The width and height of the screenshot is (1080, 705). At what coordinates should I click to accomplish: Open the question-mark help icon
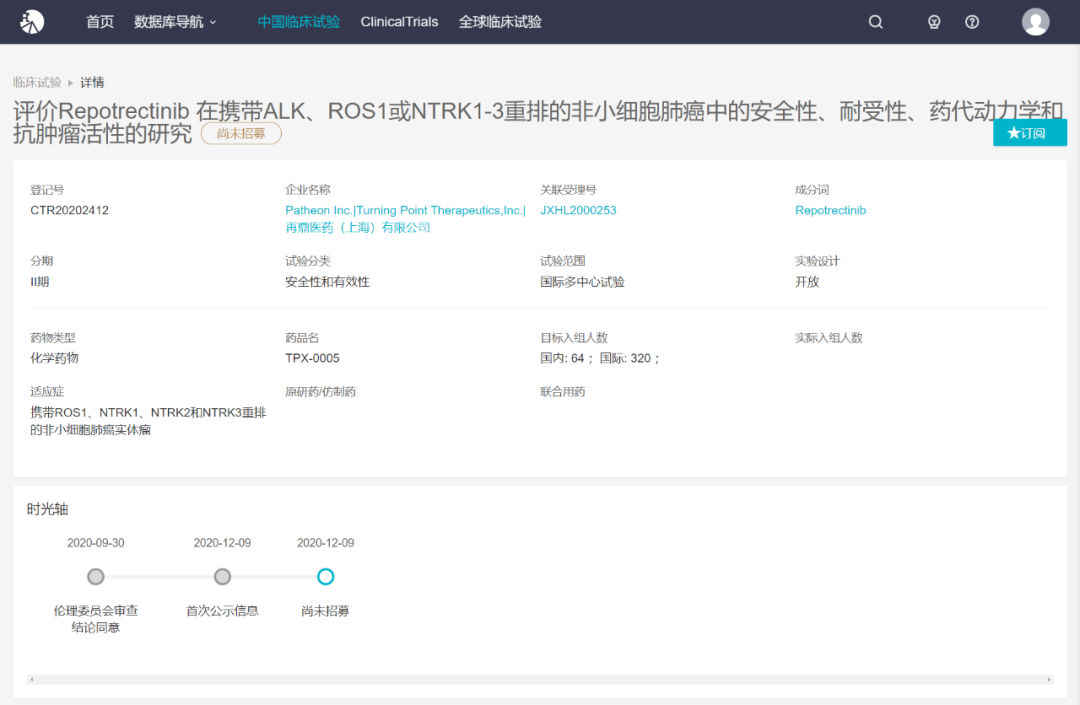(972, 22)
